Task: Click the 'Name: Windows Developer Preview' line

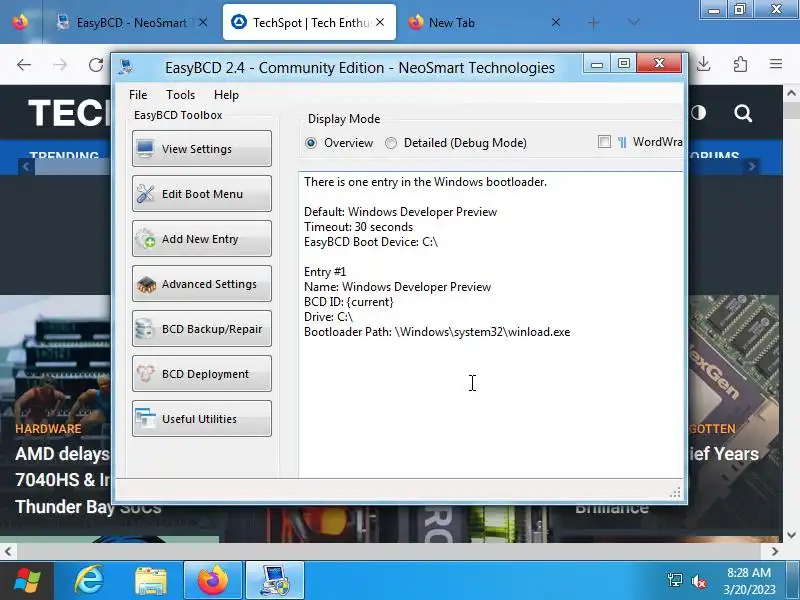Action: point(397,287)
